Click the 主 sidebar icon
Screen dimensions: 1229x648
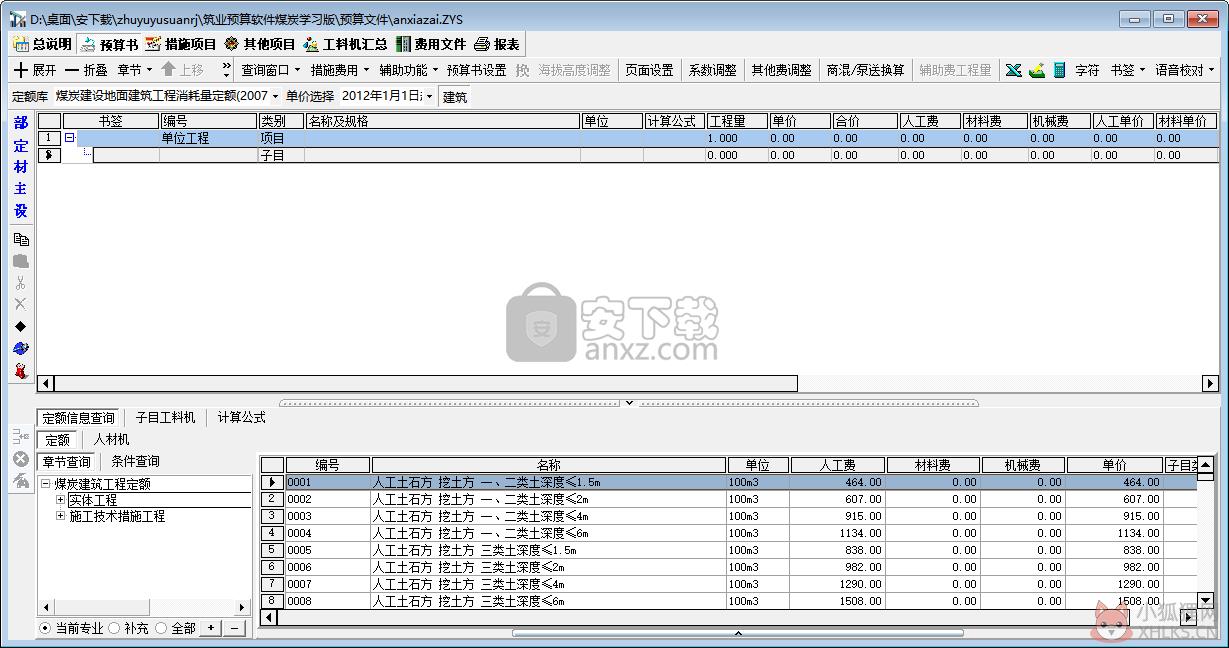click(x=21, y=189)
